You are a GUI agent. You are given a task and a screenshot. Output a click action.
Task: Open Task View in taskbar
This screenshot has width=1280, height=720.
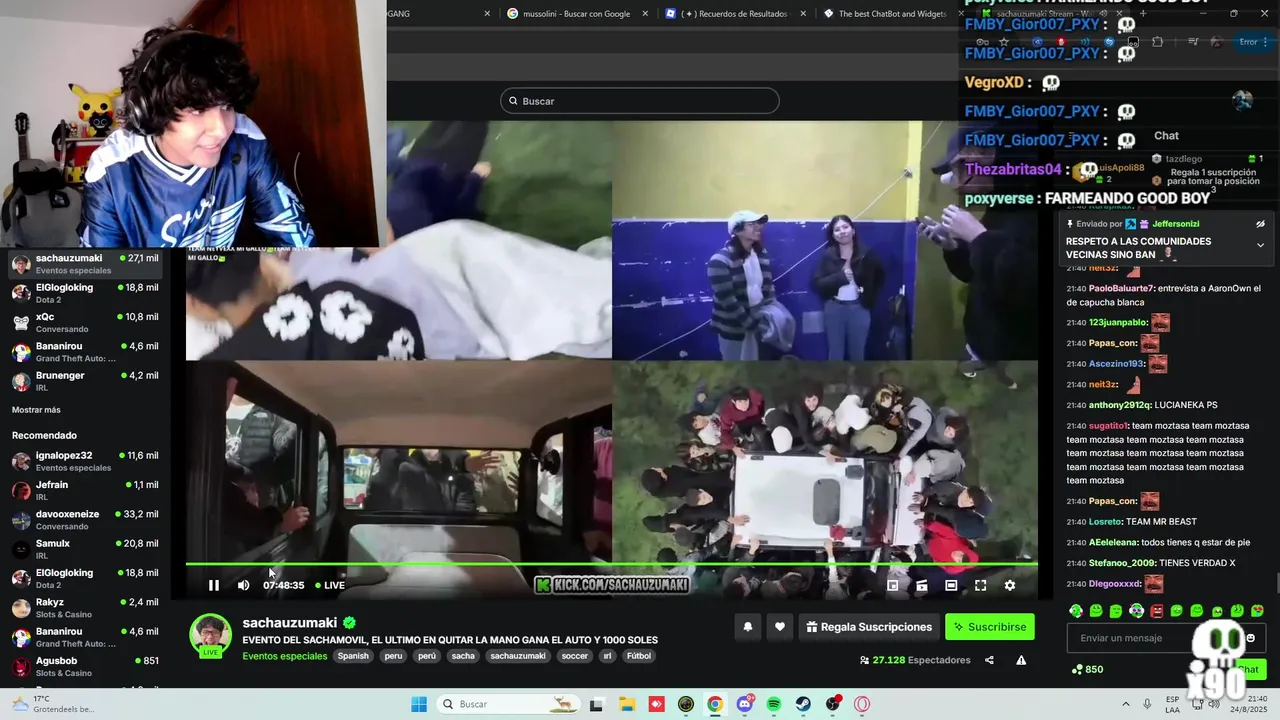[597, 704]
